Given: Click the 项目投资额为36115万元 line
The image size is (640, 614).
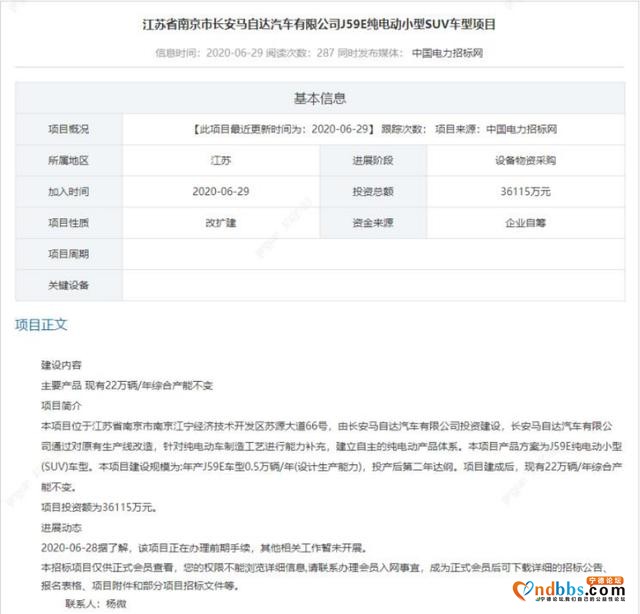Looking at the screenshot, I should click(x=99, y=507).
